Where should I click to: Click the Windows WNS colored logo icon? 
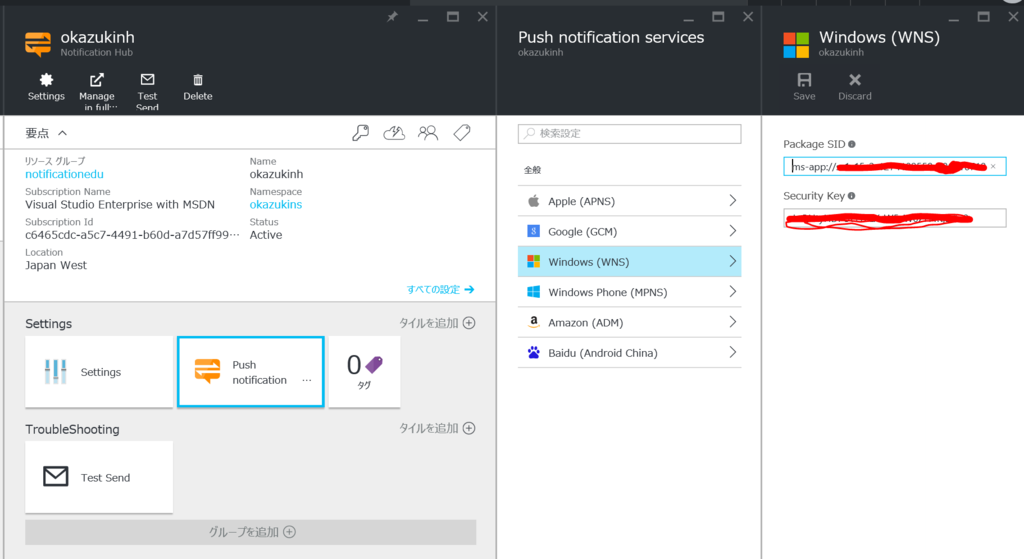coord(534,261)
